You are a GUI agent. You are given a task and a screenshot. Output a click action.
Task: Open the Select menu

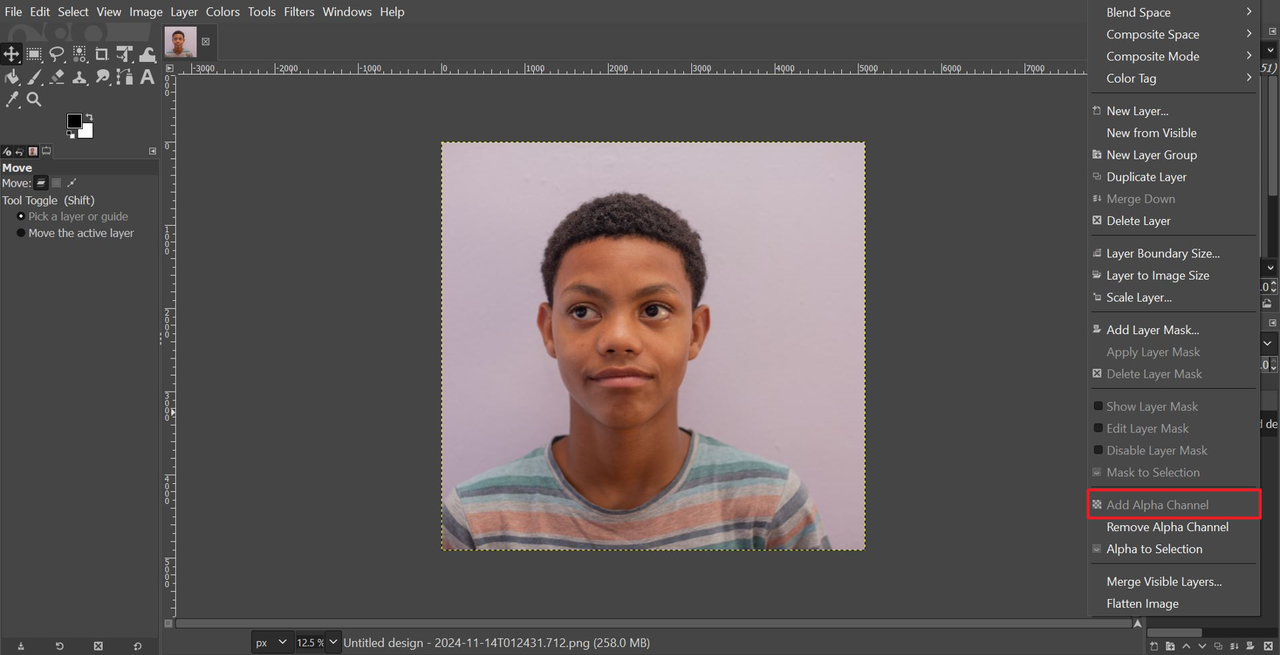pos(73,12)
